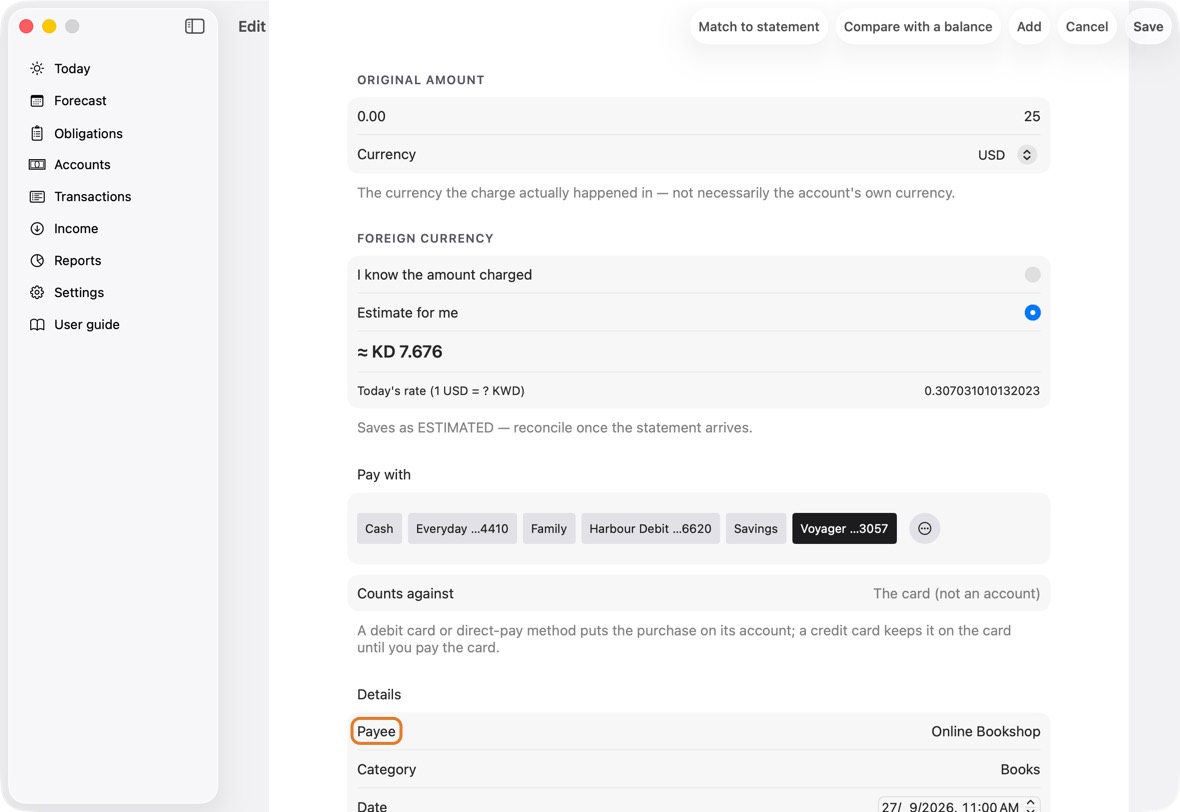Viewport: 1180px width, 812px height.
Task: Click the Today sun icon
Action: coord(37,68)
